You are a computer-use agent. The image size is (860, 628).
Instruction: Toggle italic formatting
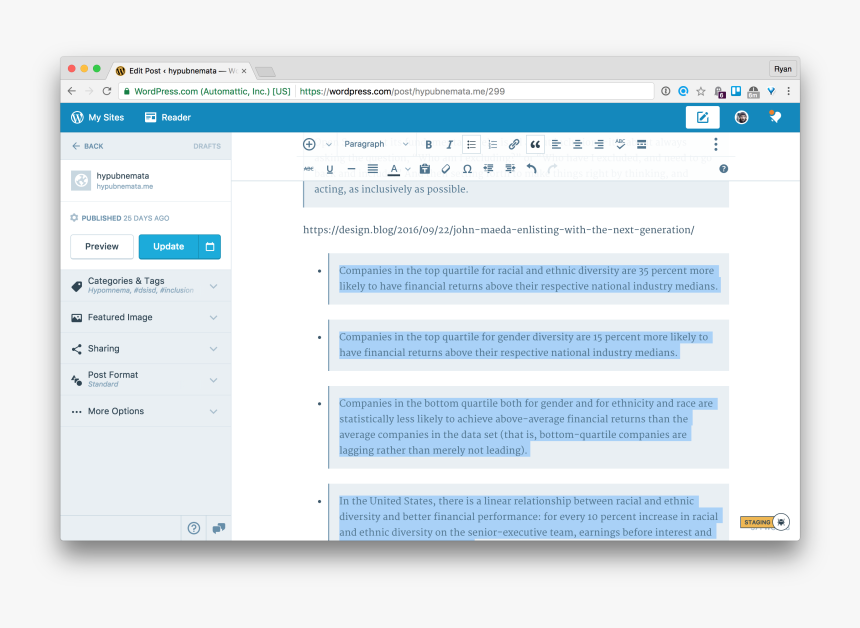pos(449,144)
